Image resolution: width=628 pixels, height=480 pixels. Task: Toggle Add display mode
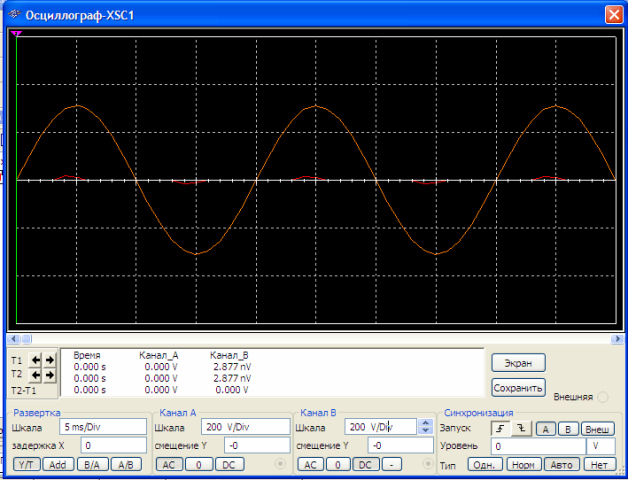[x=58, y=465]
